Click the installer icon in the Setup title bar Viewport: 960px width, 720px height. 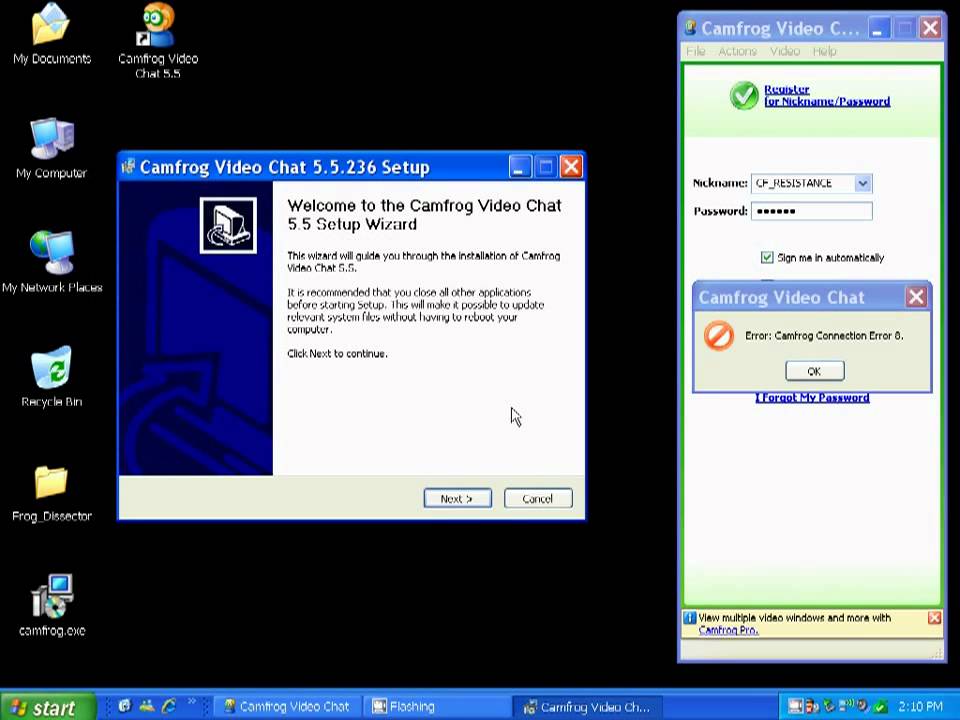pyautogui.click(x=128, y=167)
